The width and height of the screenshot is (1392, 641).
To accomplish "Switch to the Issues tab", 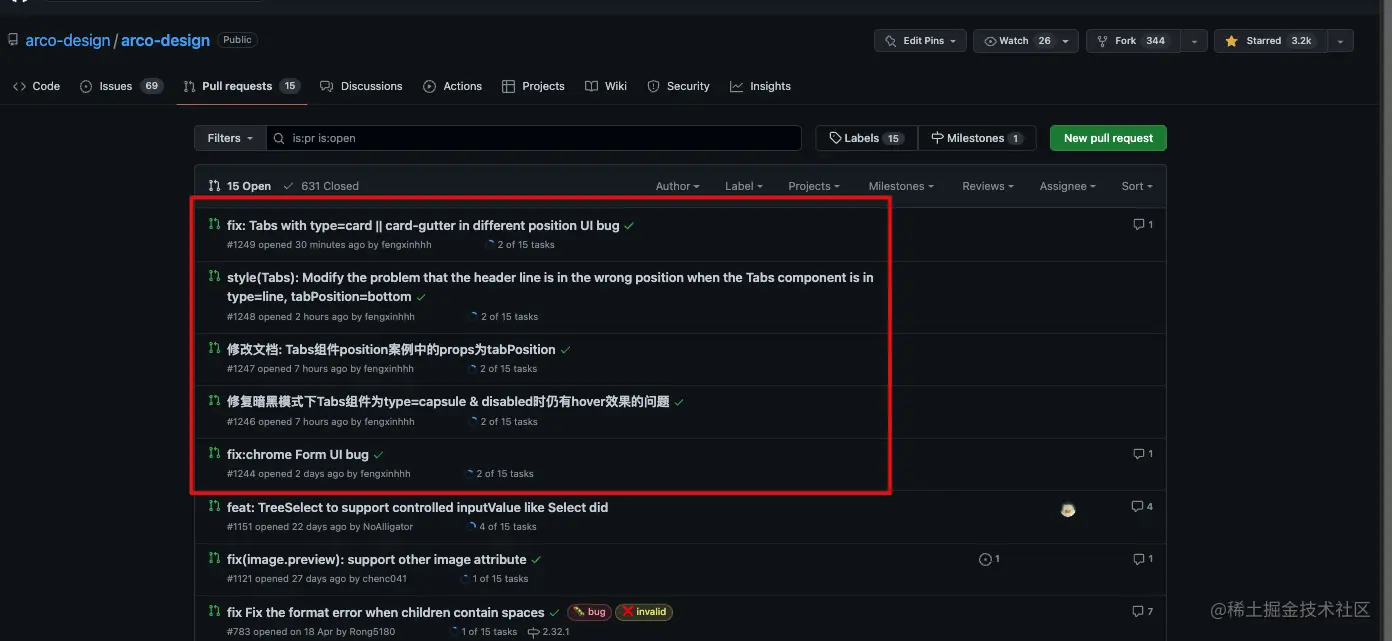I will (121, 86).
